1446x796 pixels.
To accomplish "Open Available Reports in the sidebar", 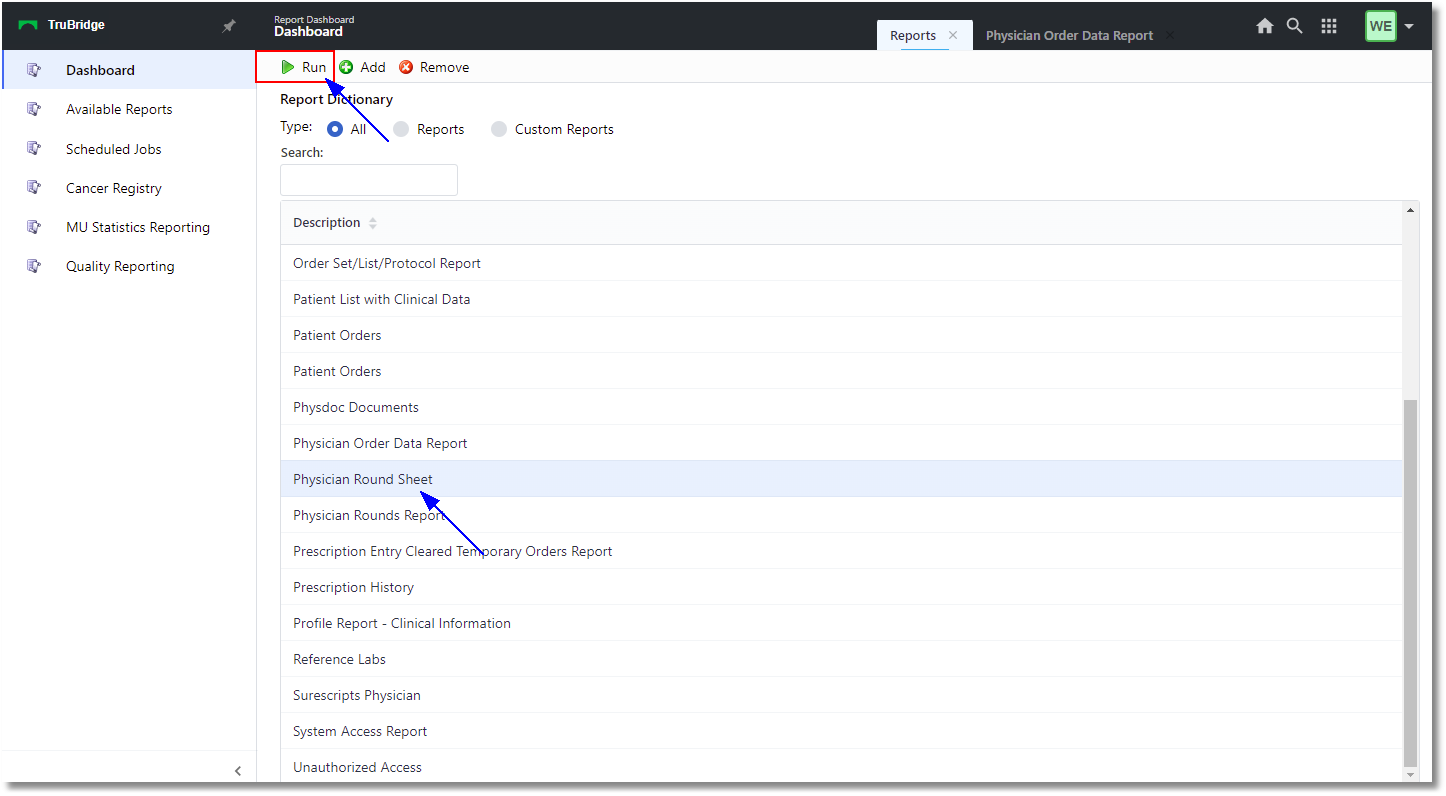I will (x=119, y=109).
